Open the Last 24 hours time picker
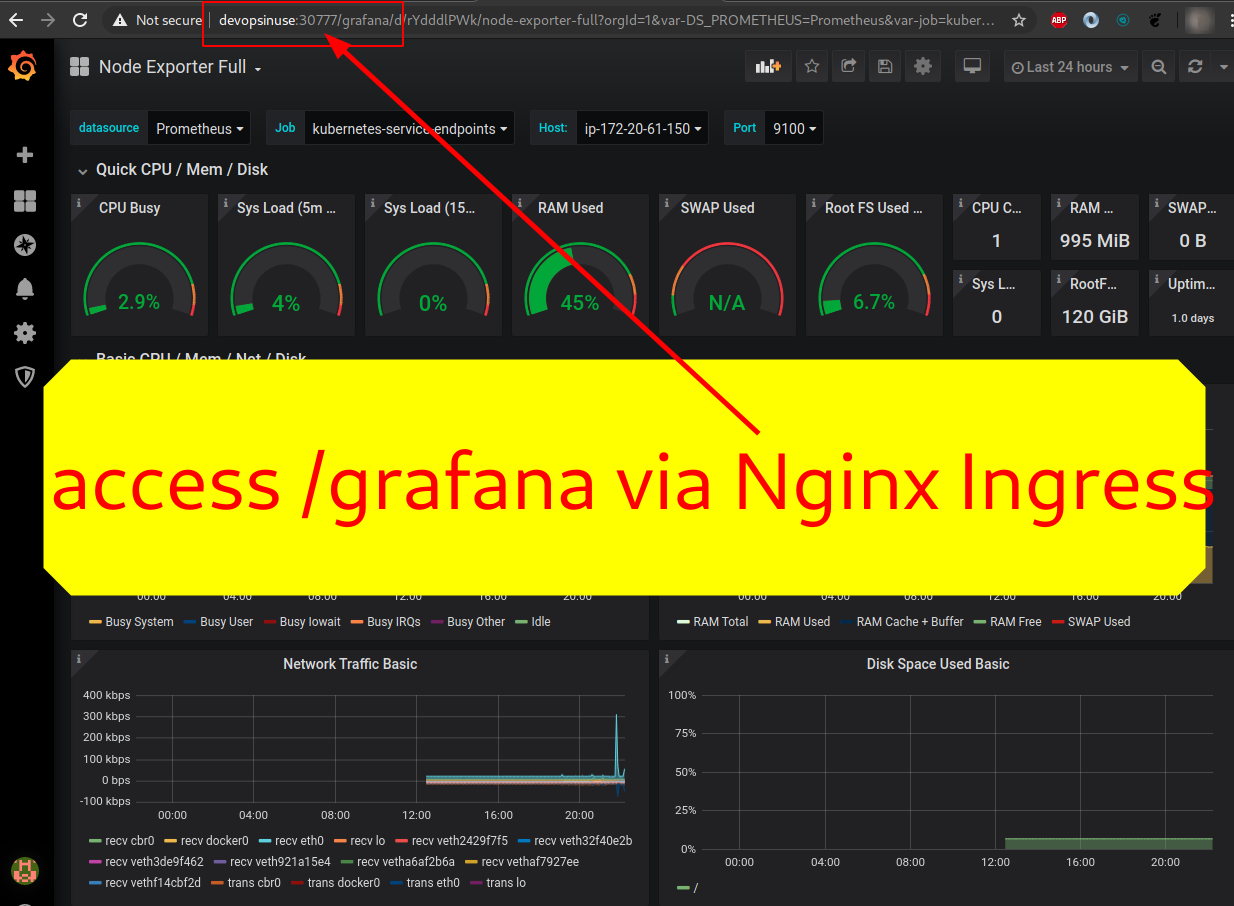Viewport: 1234px width, 906px height. coord(1070,67)
